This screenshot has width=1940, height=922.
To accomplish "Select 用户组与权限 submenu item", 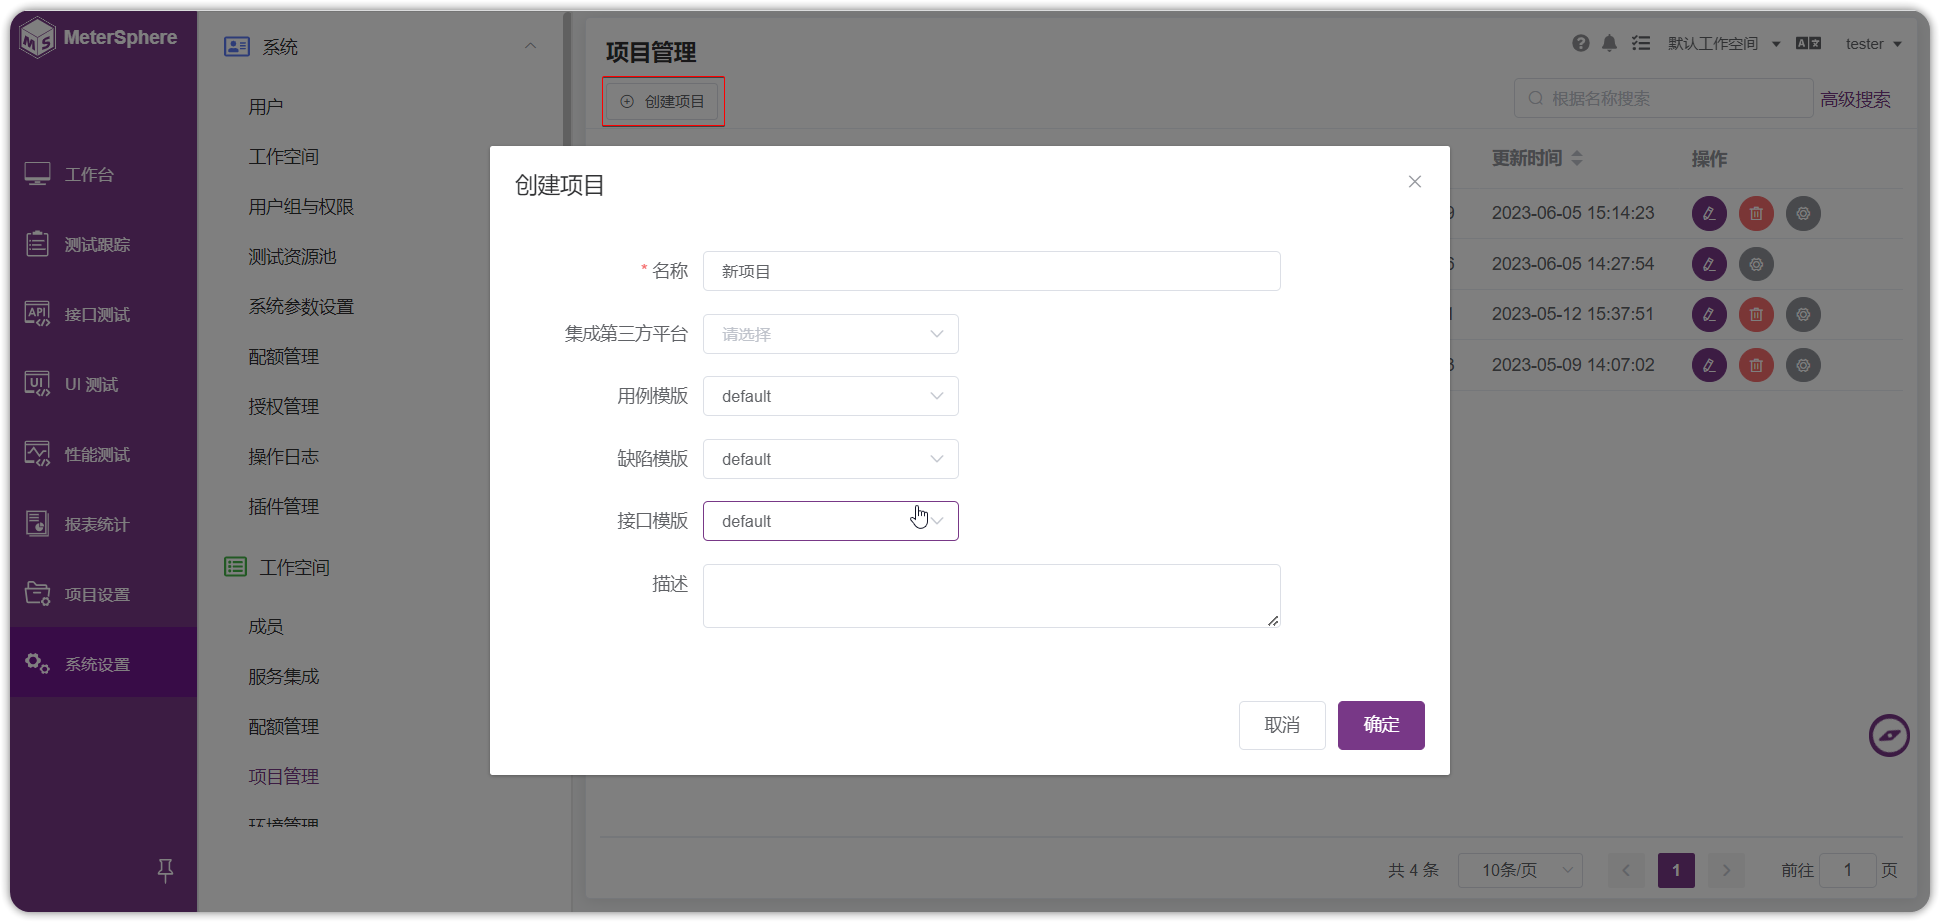I will [301, 206].
